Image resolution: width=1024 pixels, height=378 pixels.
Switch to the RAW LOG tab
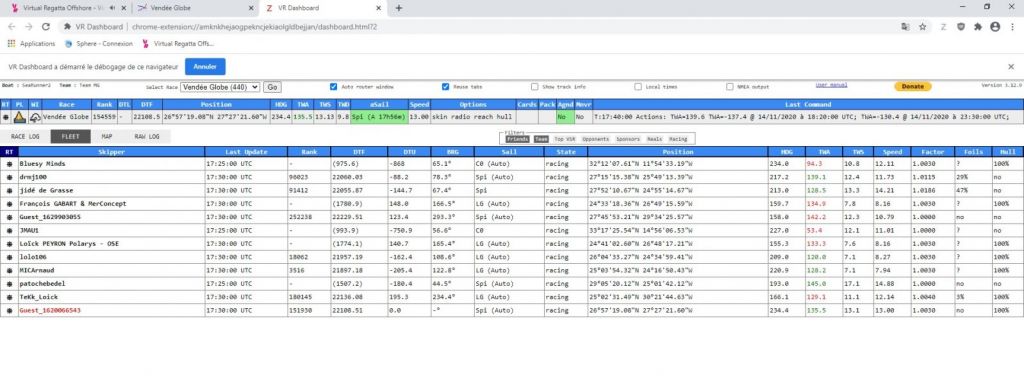pos(147,136)
